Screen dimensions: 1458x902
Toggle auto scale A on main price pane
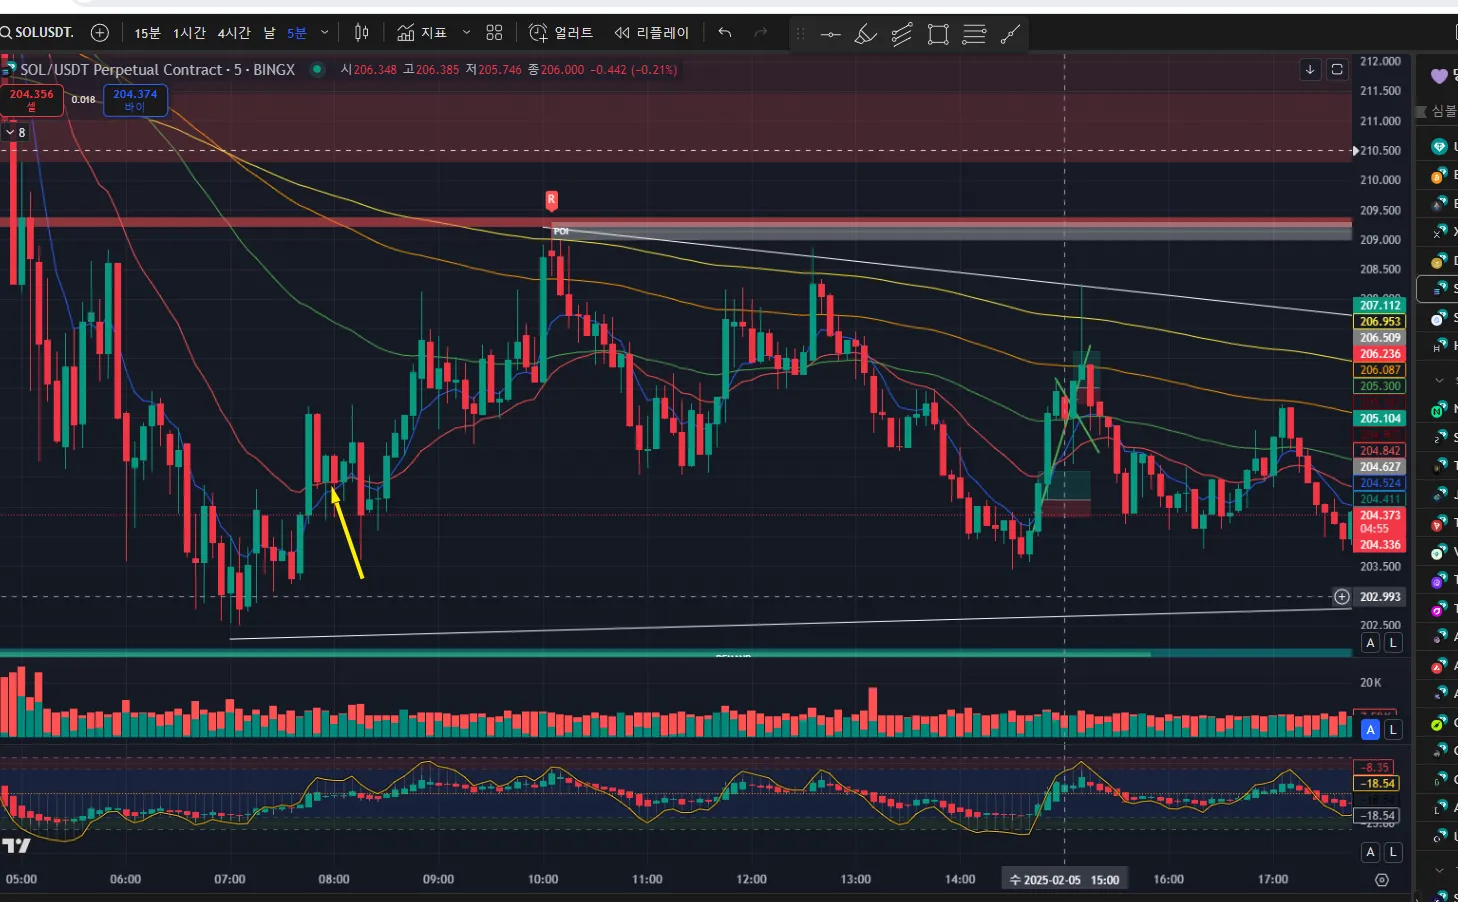[1371, 643]
